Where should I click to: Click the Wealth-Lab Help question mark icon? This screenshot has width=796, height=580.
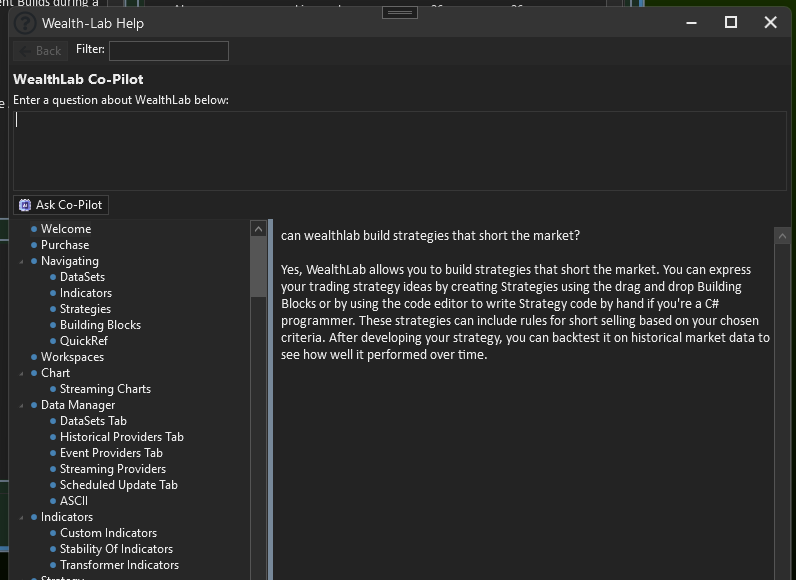[x=24, y=23]
